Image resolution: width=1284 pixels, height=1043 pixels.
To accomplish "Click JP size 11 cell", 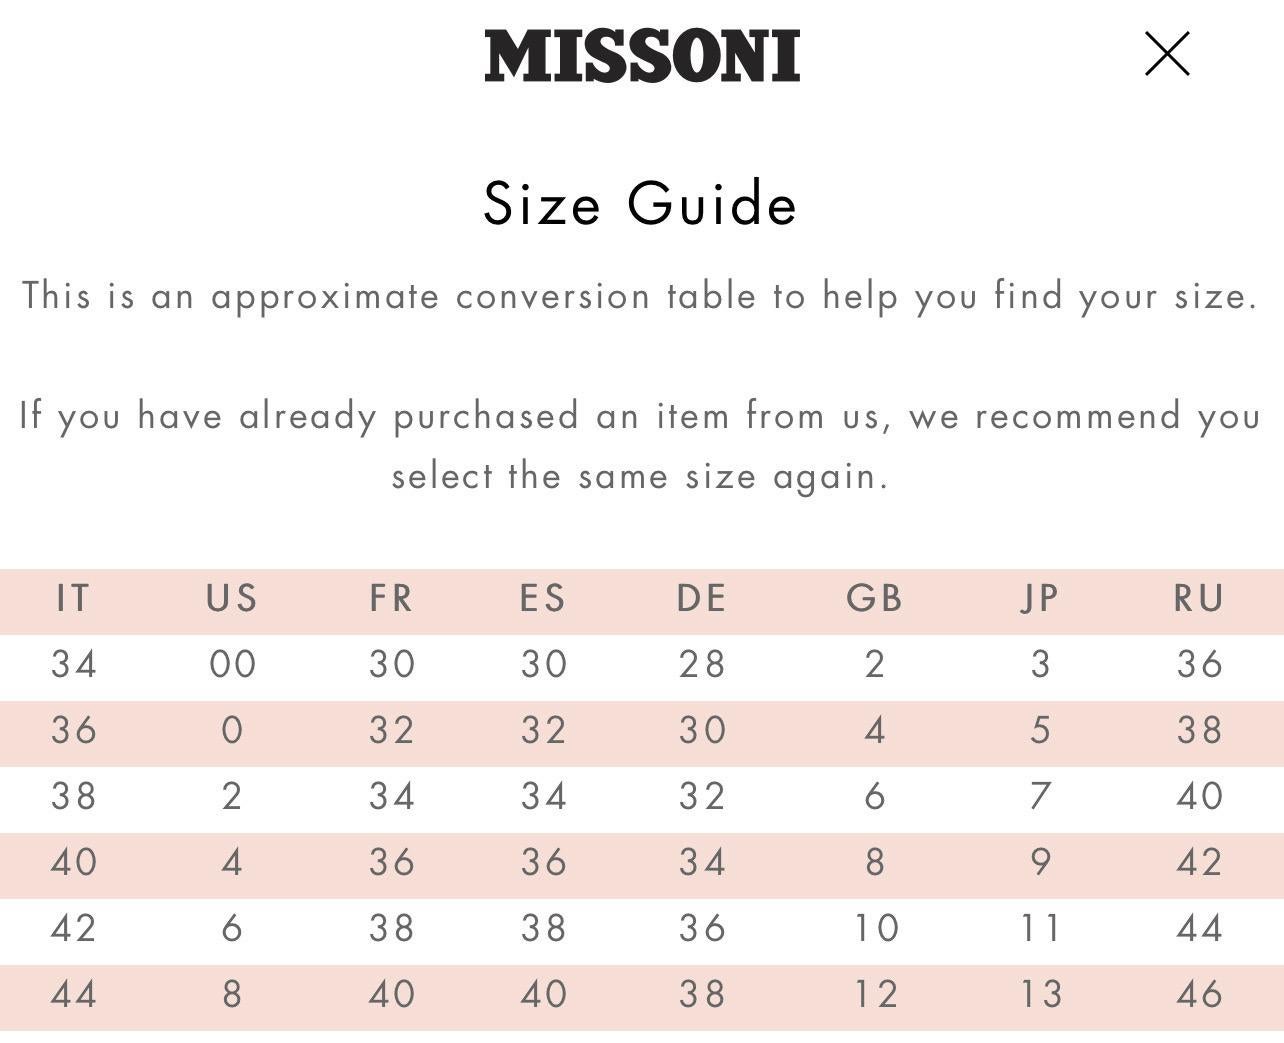I will (1040, 928).
